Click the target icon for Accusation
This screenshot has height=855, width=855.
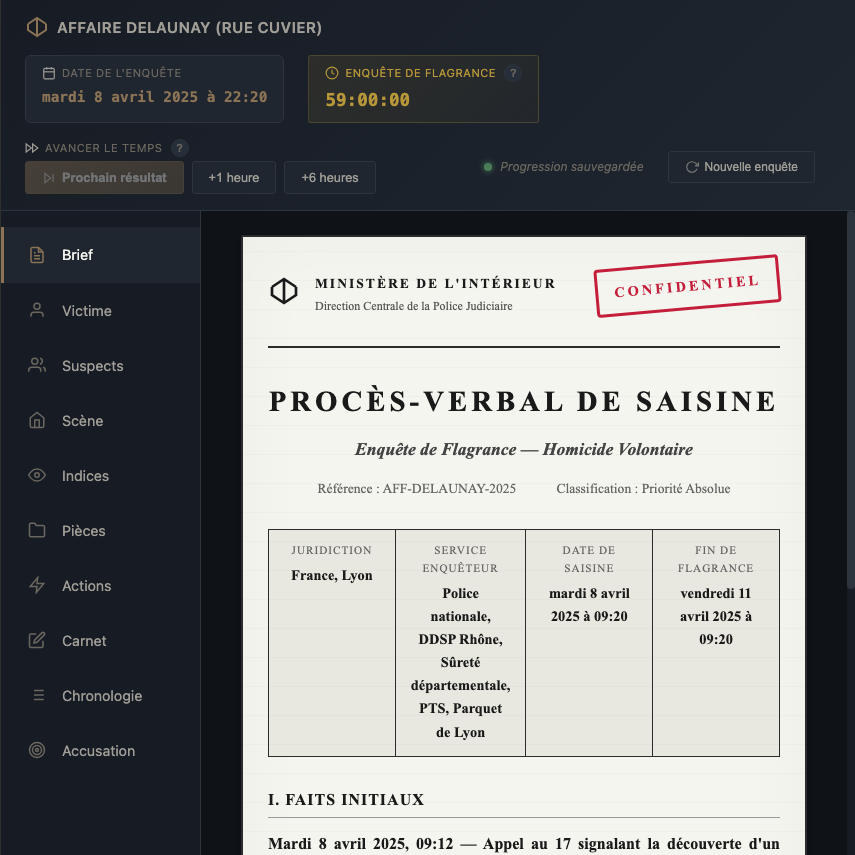point(37,751)
